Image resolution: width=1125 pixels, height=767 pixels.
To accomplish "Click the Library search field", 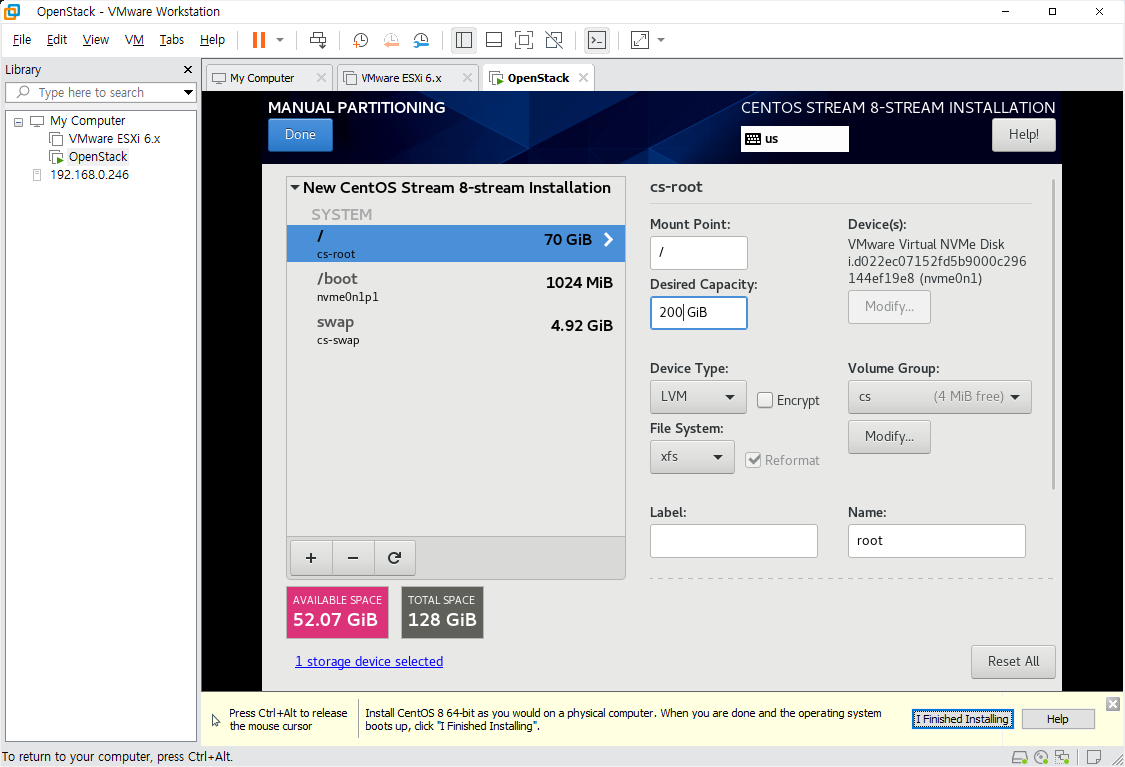I will (x=93, y=93).
